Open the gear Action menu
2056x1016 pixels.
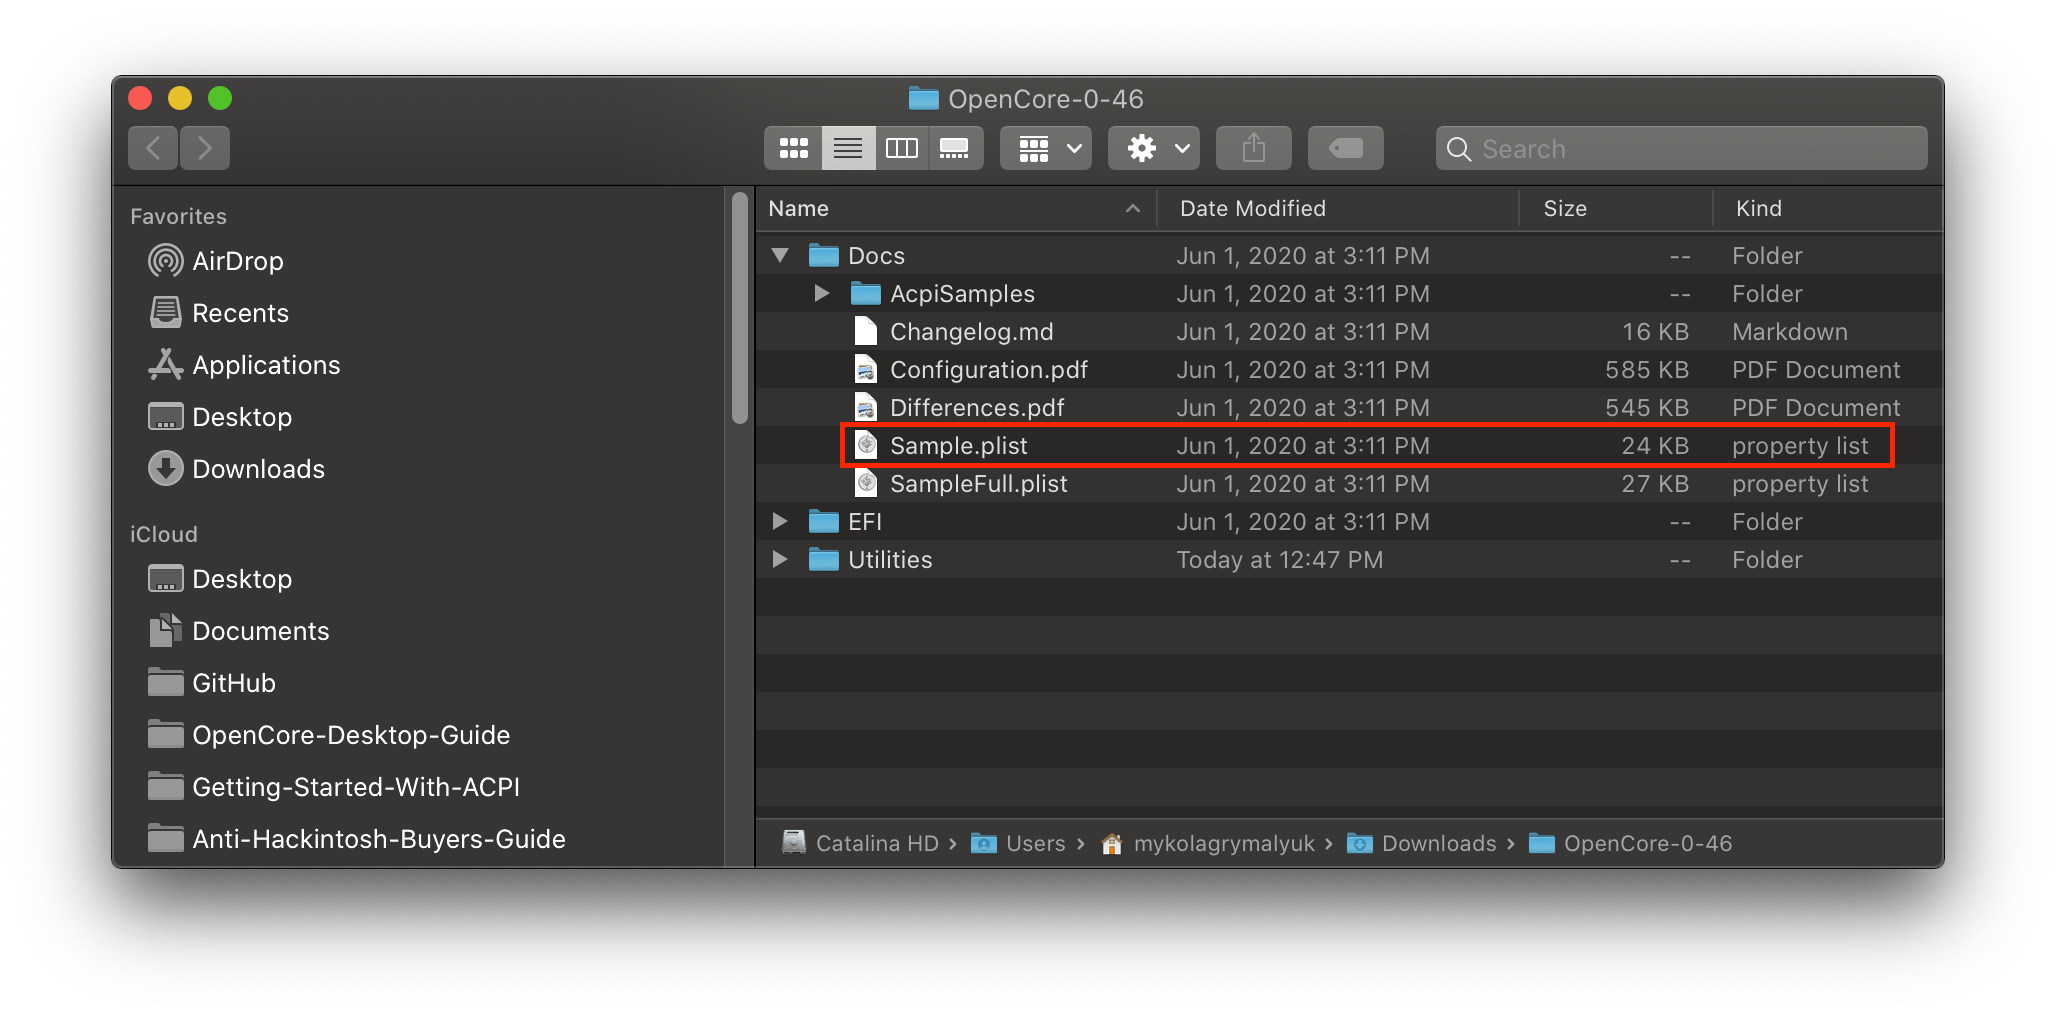(1154, 148)
